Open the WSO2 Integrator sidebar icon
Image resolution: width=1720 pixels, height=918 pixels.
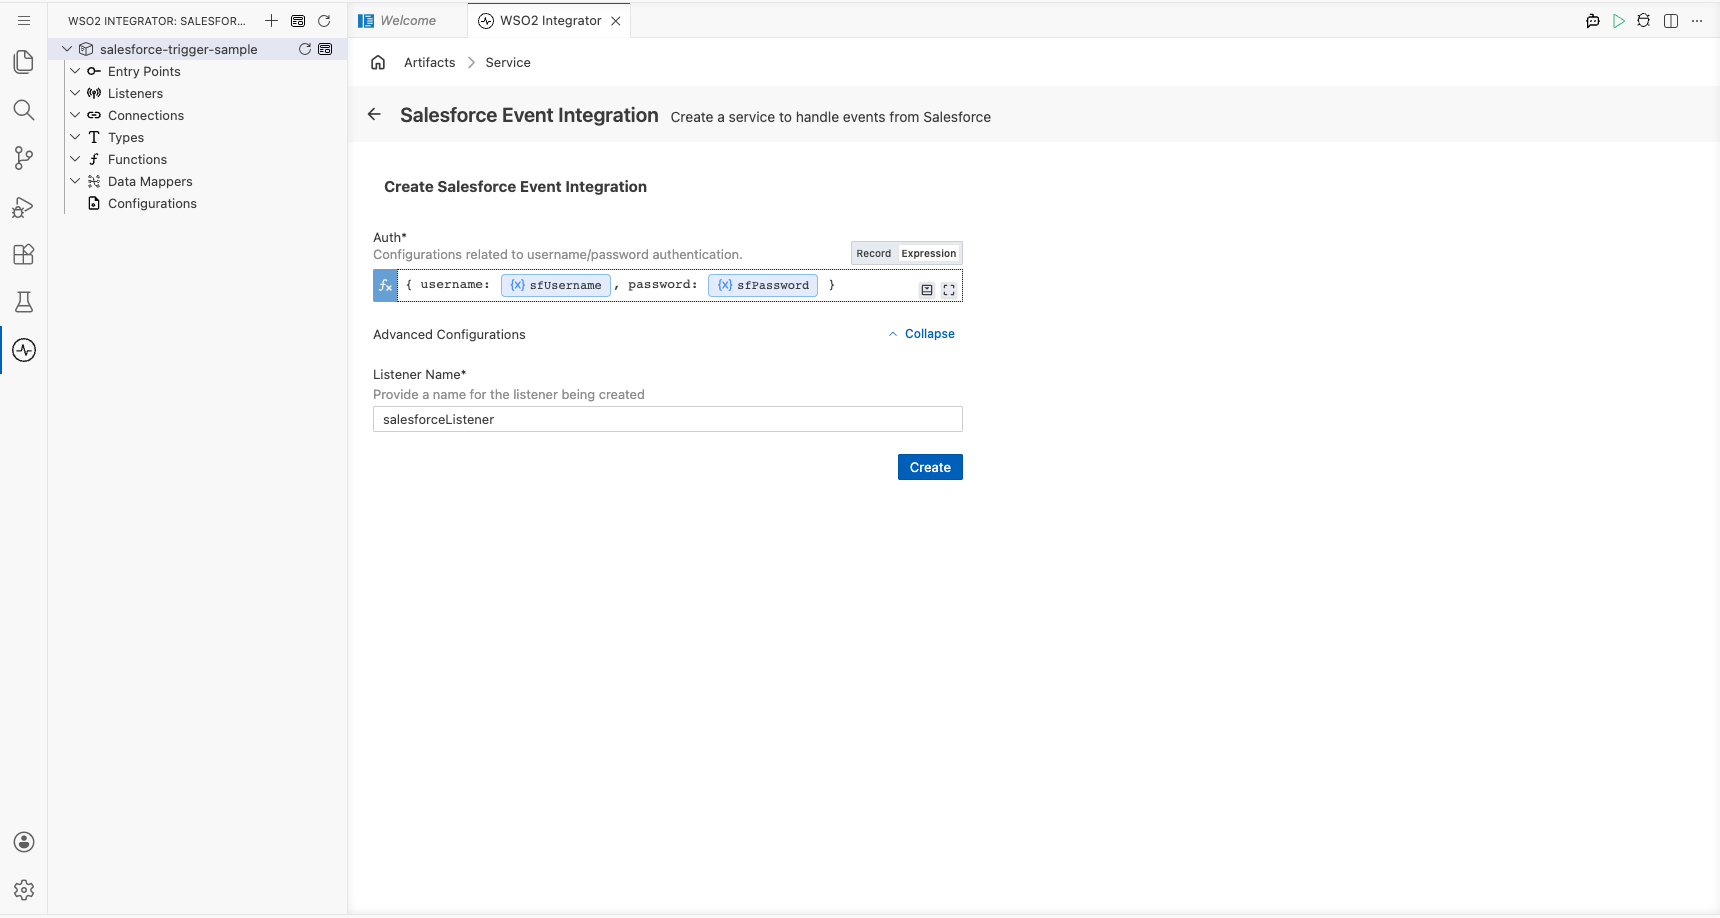[x=24, y=350]
